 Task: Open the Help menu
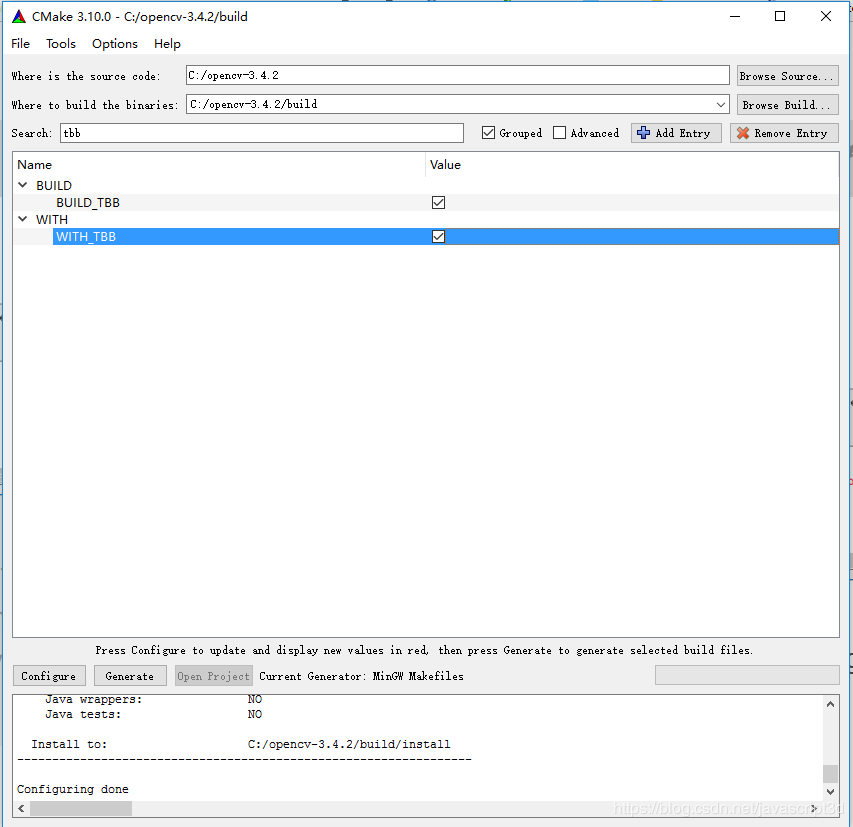tap(167, 44)
